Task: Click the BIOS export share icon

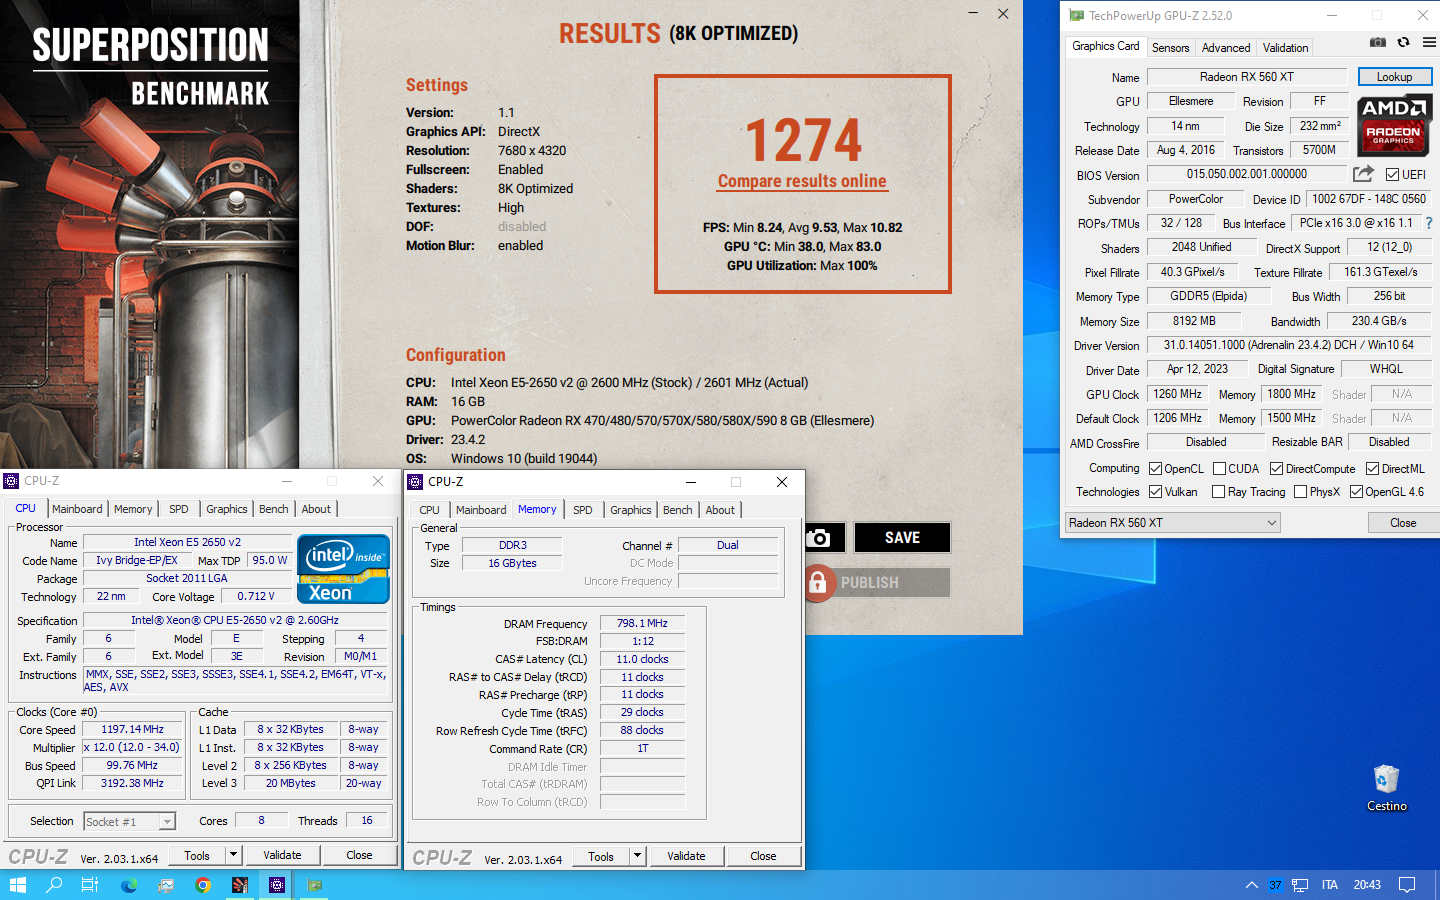Action: 1363,174
